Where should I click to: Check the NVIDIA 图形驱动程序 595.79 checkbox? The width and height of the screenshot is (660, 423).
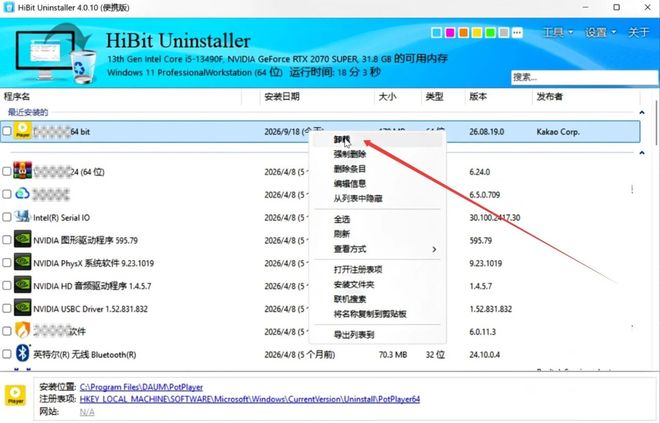[x=7, y=240]
